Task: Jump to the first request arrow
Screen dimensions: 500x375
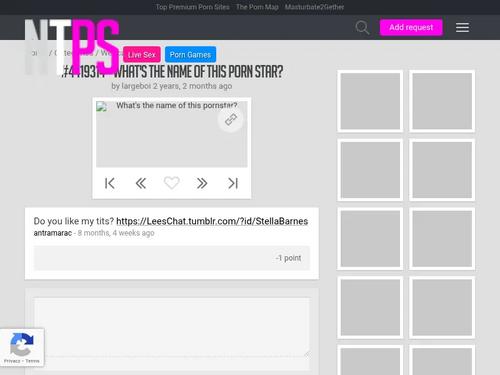Action: (x=110, y=183)
